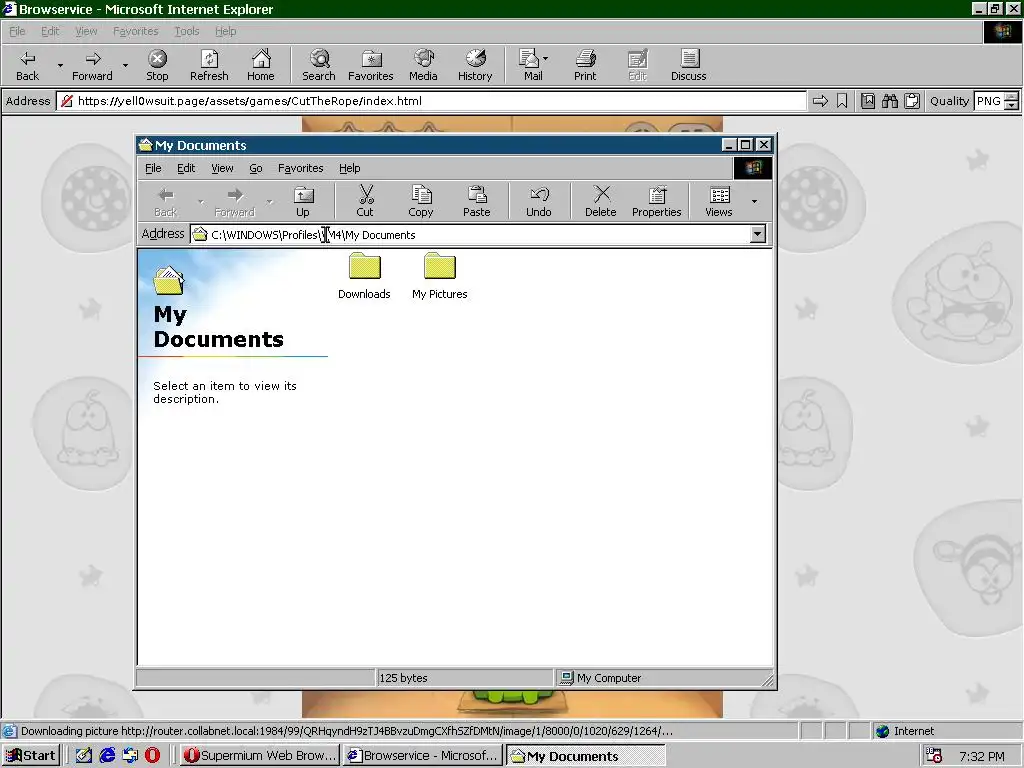Screen dimensions: 1024x768
Task: Click Show Desktop quick launch icon
Action: pos(84,756)
